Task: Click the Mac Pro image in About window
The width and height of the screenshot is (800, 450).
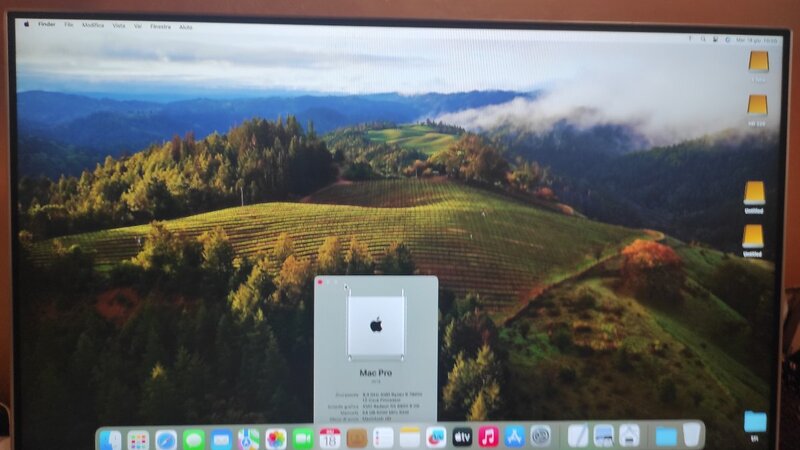Action: click(x=376, y=326)
